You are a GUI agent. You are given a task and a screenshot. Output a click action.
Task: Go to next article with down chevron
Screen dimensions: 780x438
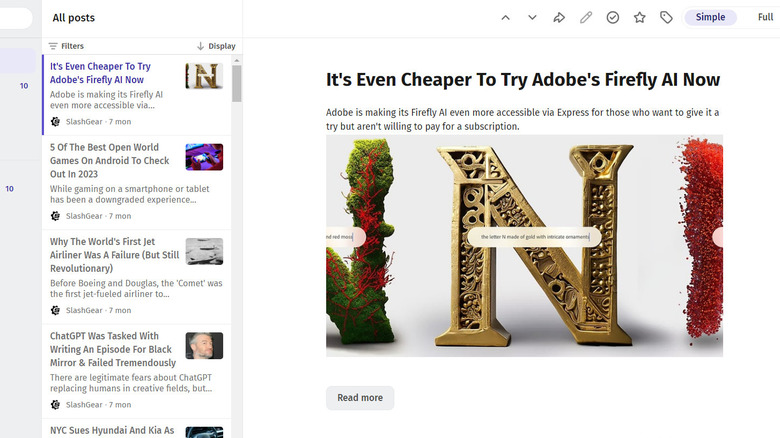[x=532, y=18]
